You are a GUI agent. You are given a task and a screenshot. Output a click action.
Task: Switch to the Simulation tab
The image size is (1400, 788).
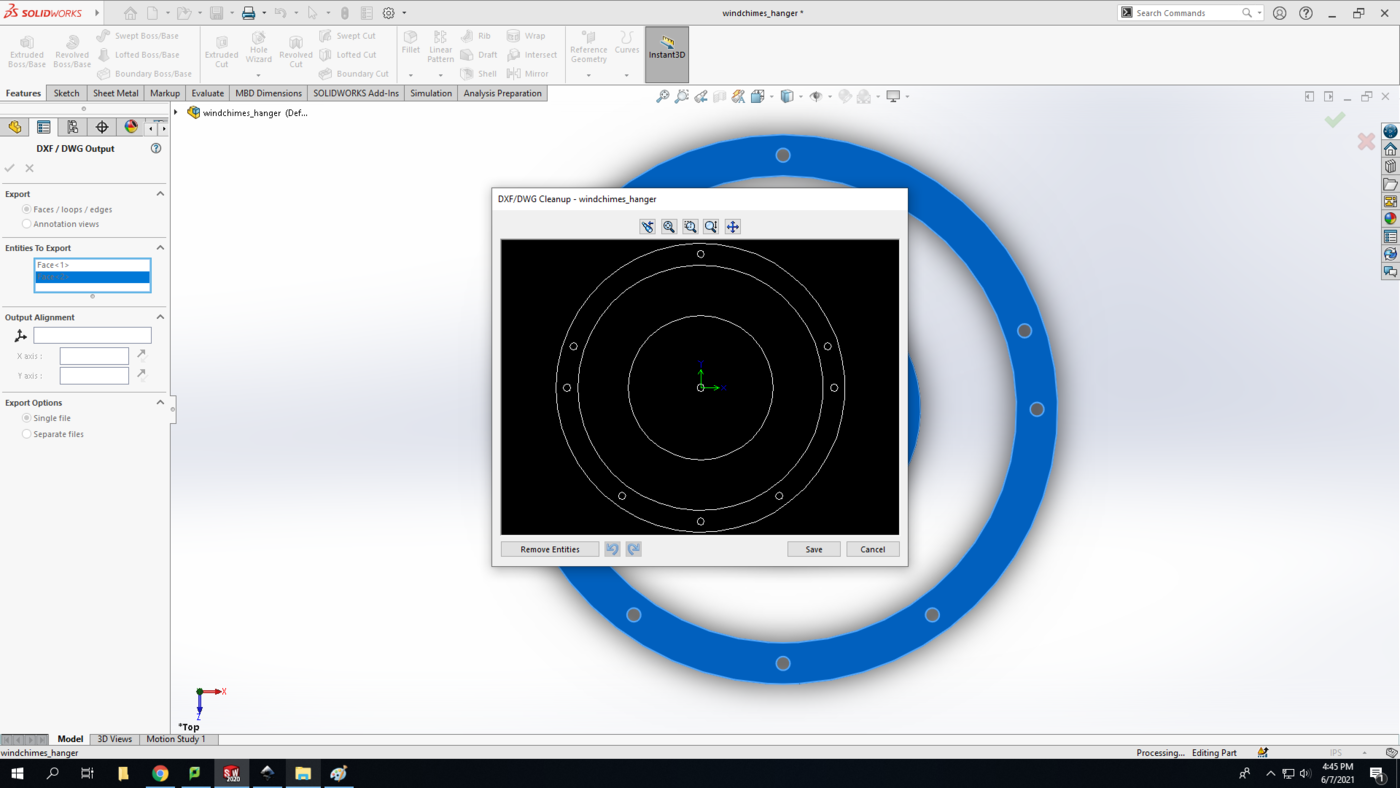click(431, 93)
